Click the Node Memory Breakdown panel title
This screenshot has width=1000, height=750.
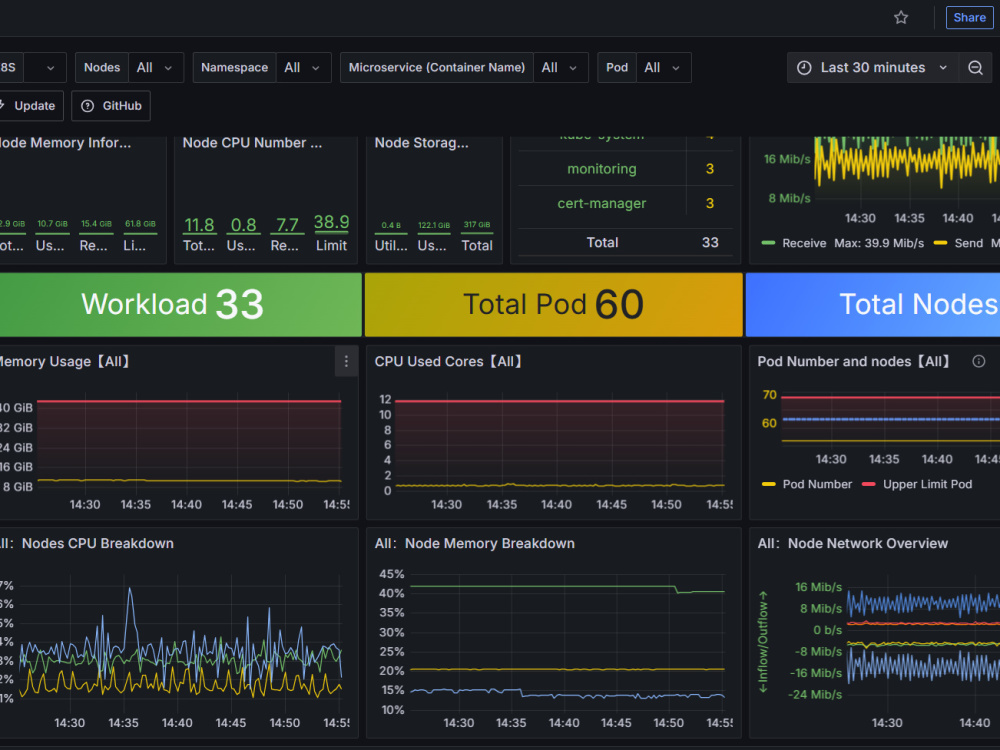(474, 543)
